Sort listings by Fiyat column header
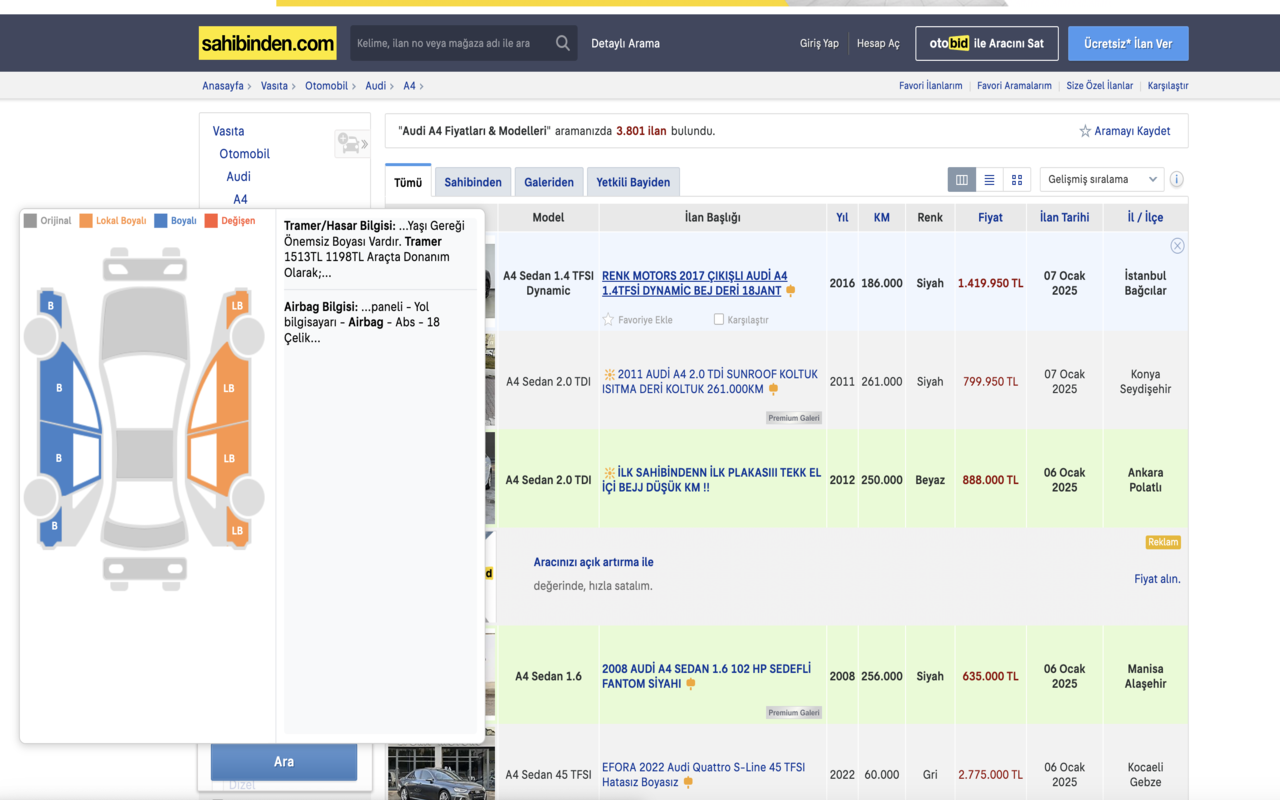Image resolution: width=1280 pixels, height=800 pixels. (x=990, y=217)
